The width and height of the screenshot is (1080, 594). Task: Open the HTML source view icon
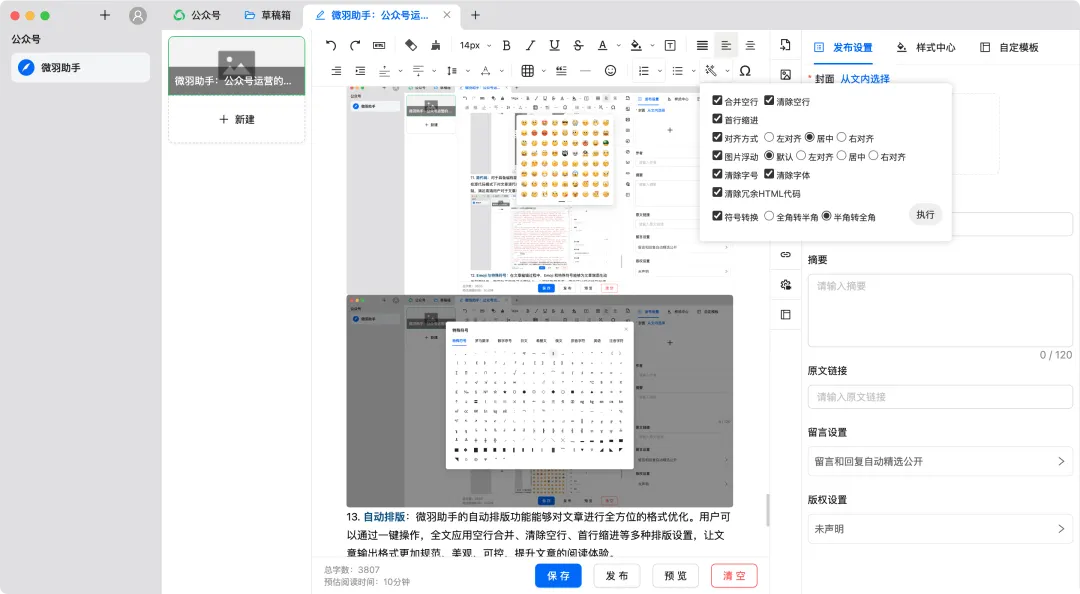[x=379, y=45]
